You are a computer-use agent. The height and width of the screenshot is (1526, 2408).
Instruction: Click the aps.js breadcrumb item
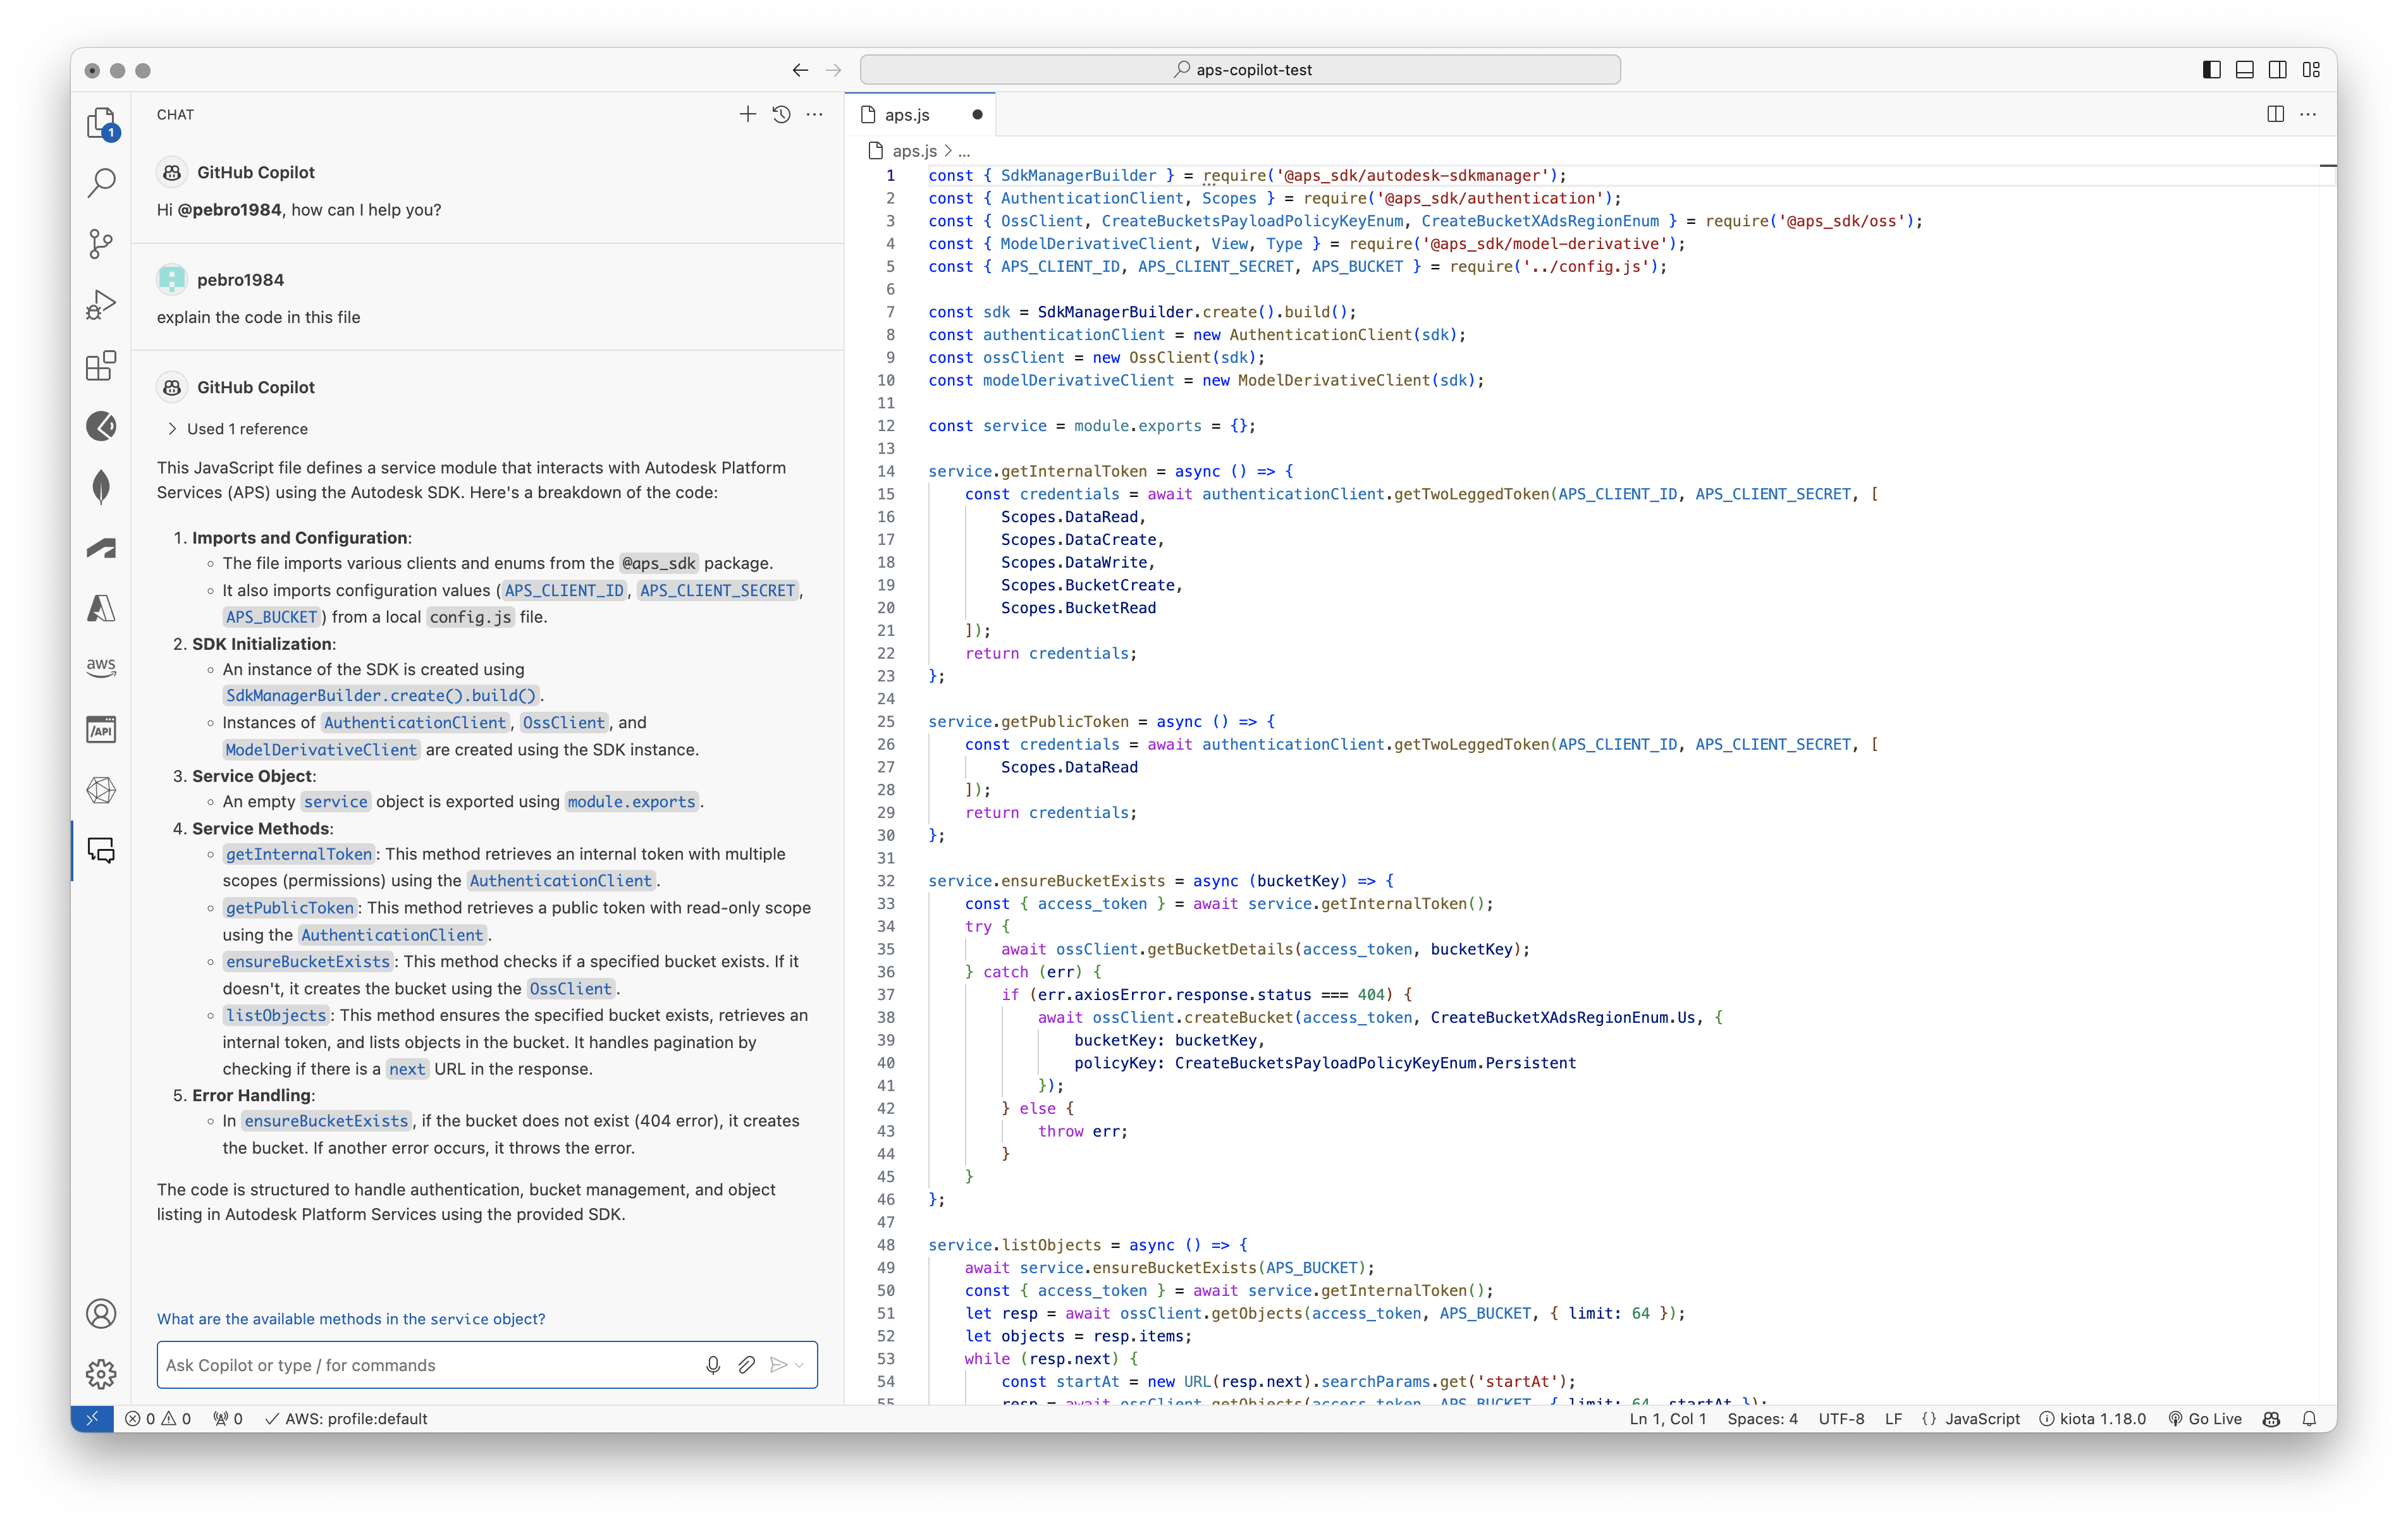[x=914, y=151]
